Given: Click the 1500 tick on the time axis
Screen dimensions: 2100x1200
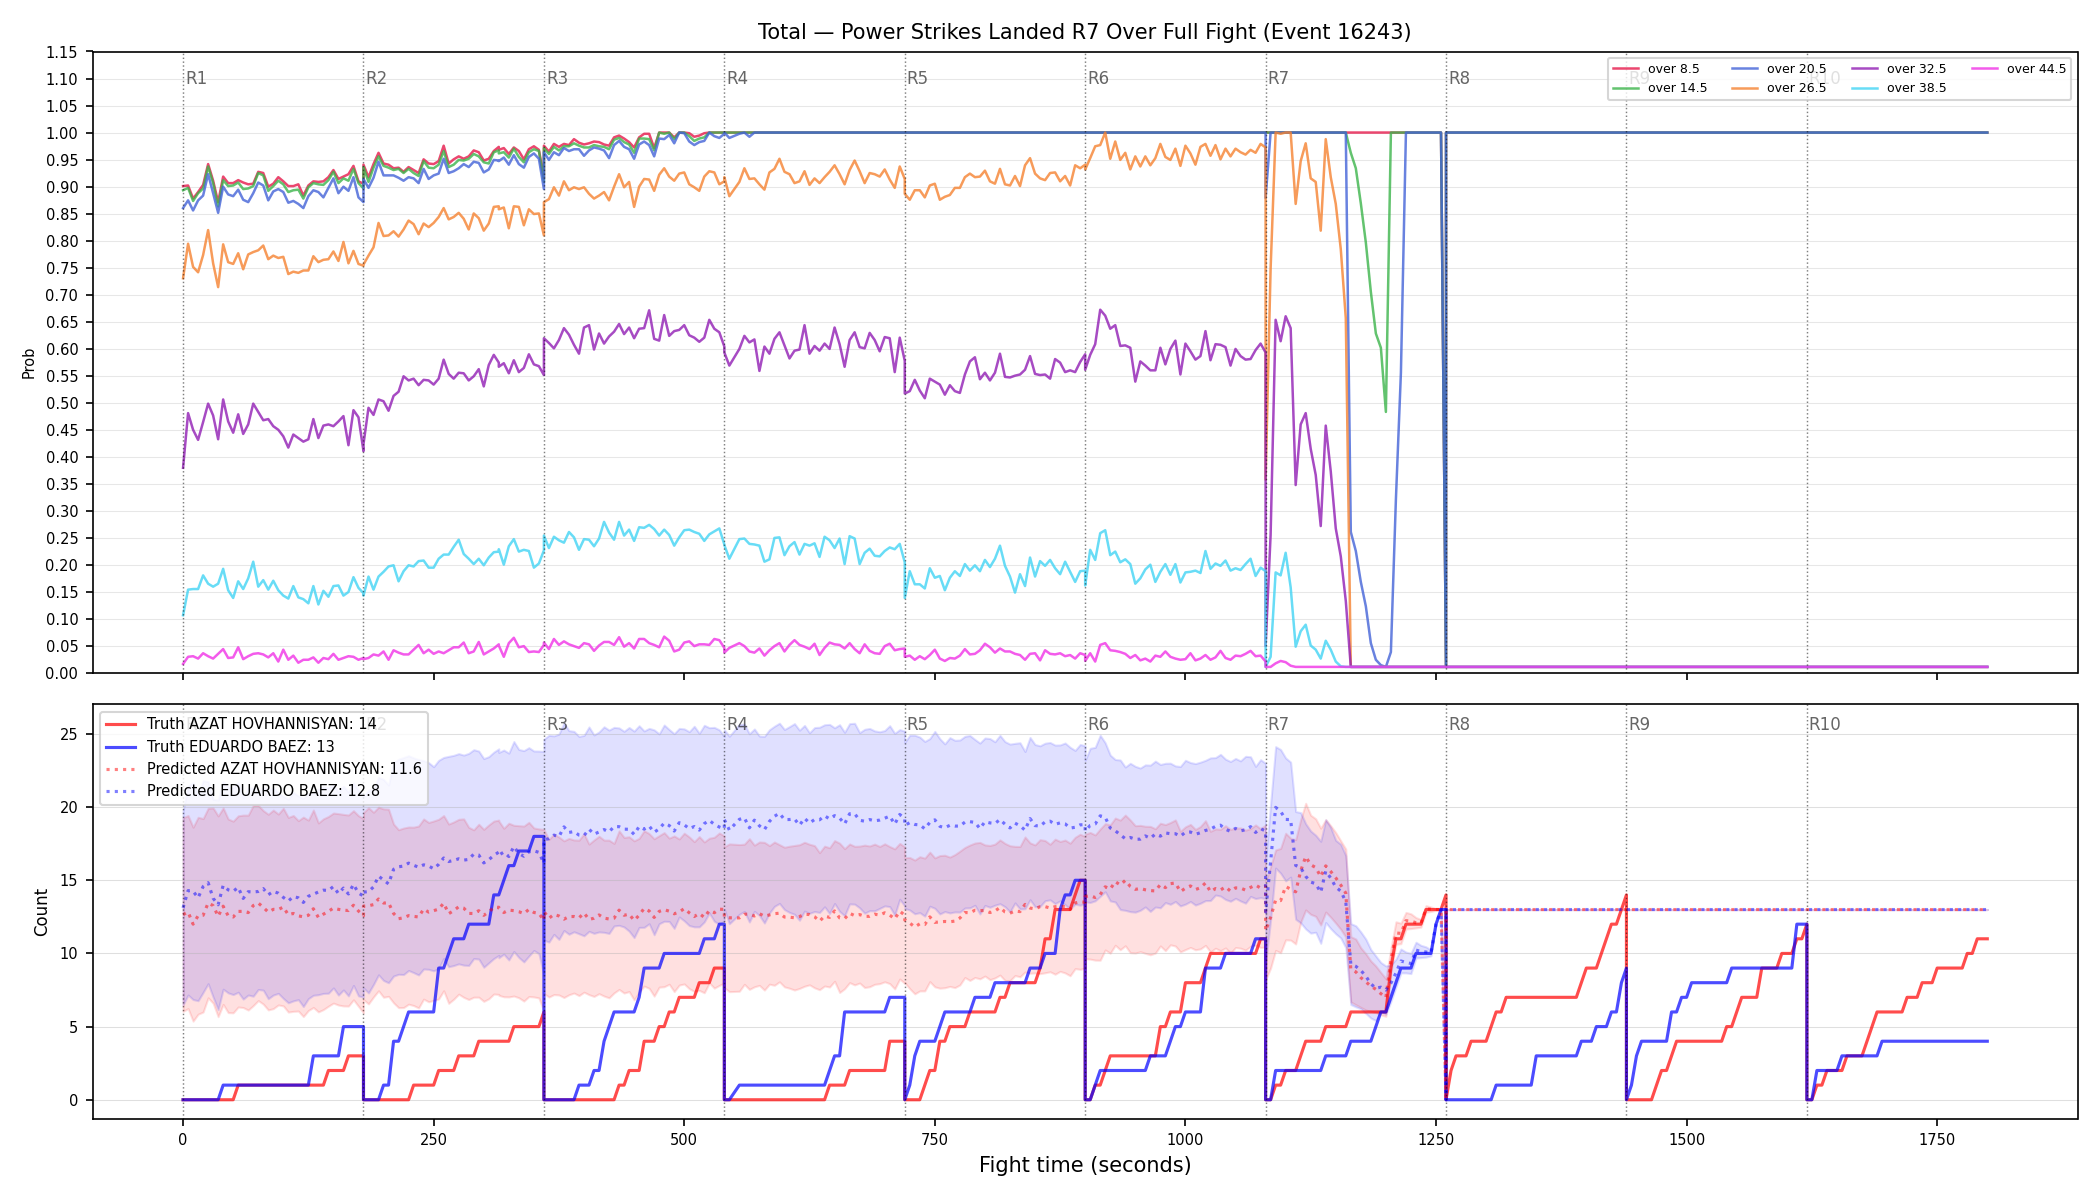Looking at the screenshot, I should [1687, 1139].
